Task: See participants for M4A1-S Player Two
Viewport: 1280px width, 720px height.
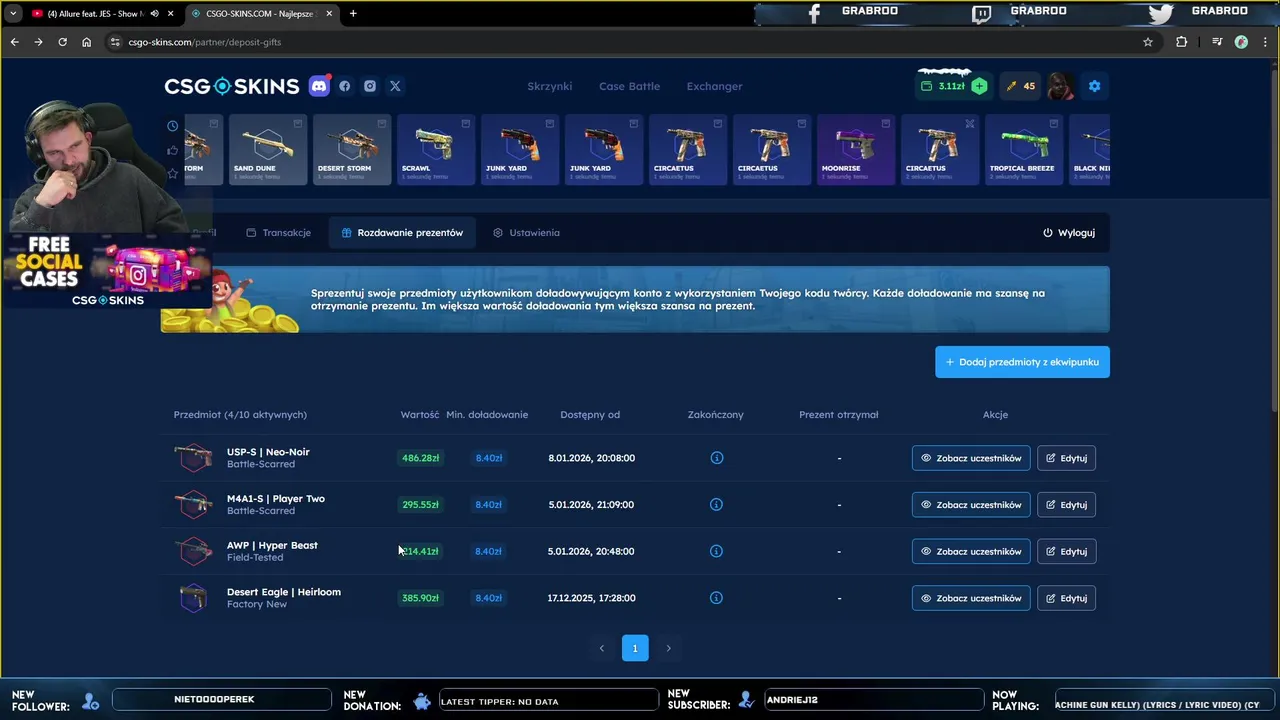Action: pos(971,504)
